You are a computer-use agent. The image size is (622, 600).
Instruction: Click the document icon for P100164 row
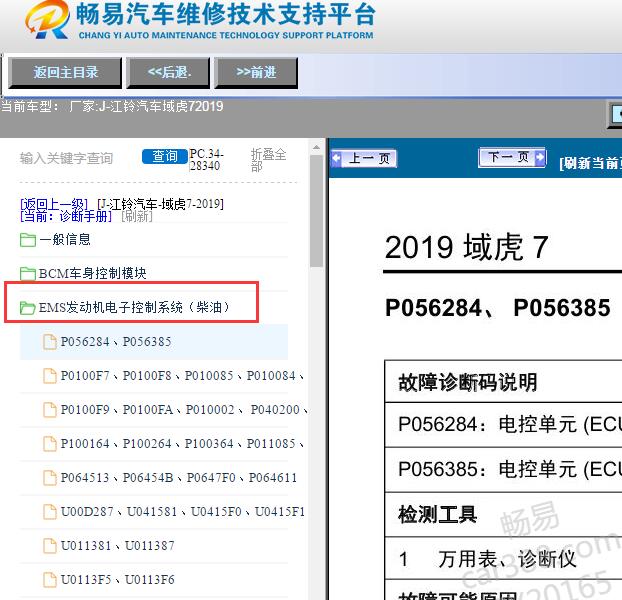click(x=50, y=444)
